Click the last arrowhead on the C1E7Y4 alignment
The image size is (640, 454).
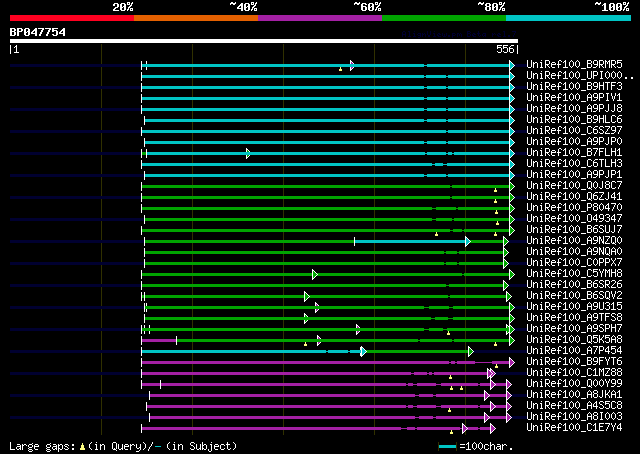point(493,428)
